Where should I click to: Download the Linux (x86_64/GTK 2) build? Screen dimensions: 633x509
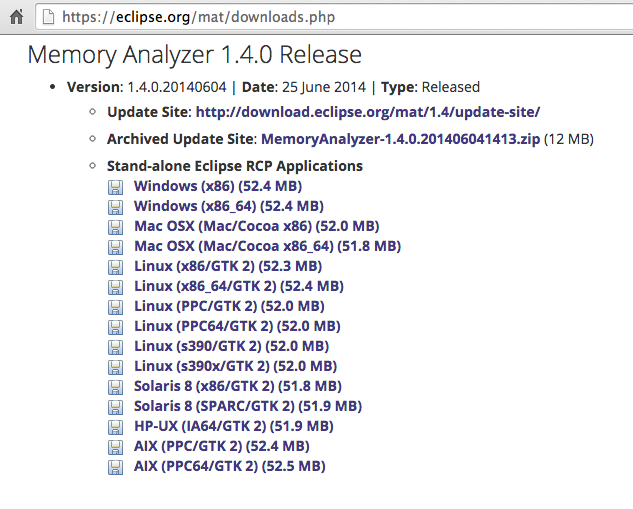click(x=238, y=286)
